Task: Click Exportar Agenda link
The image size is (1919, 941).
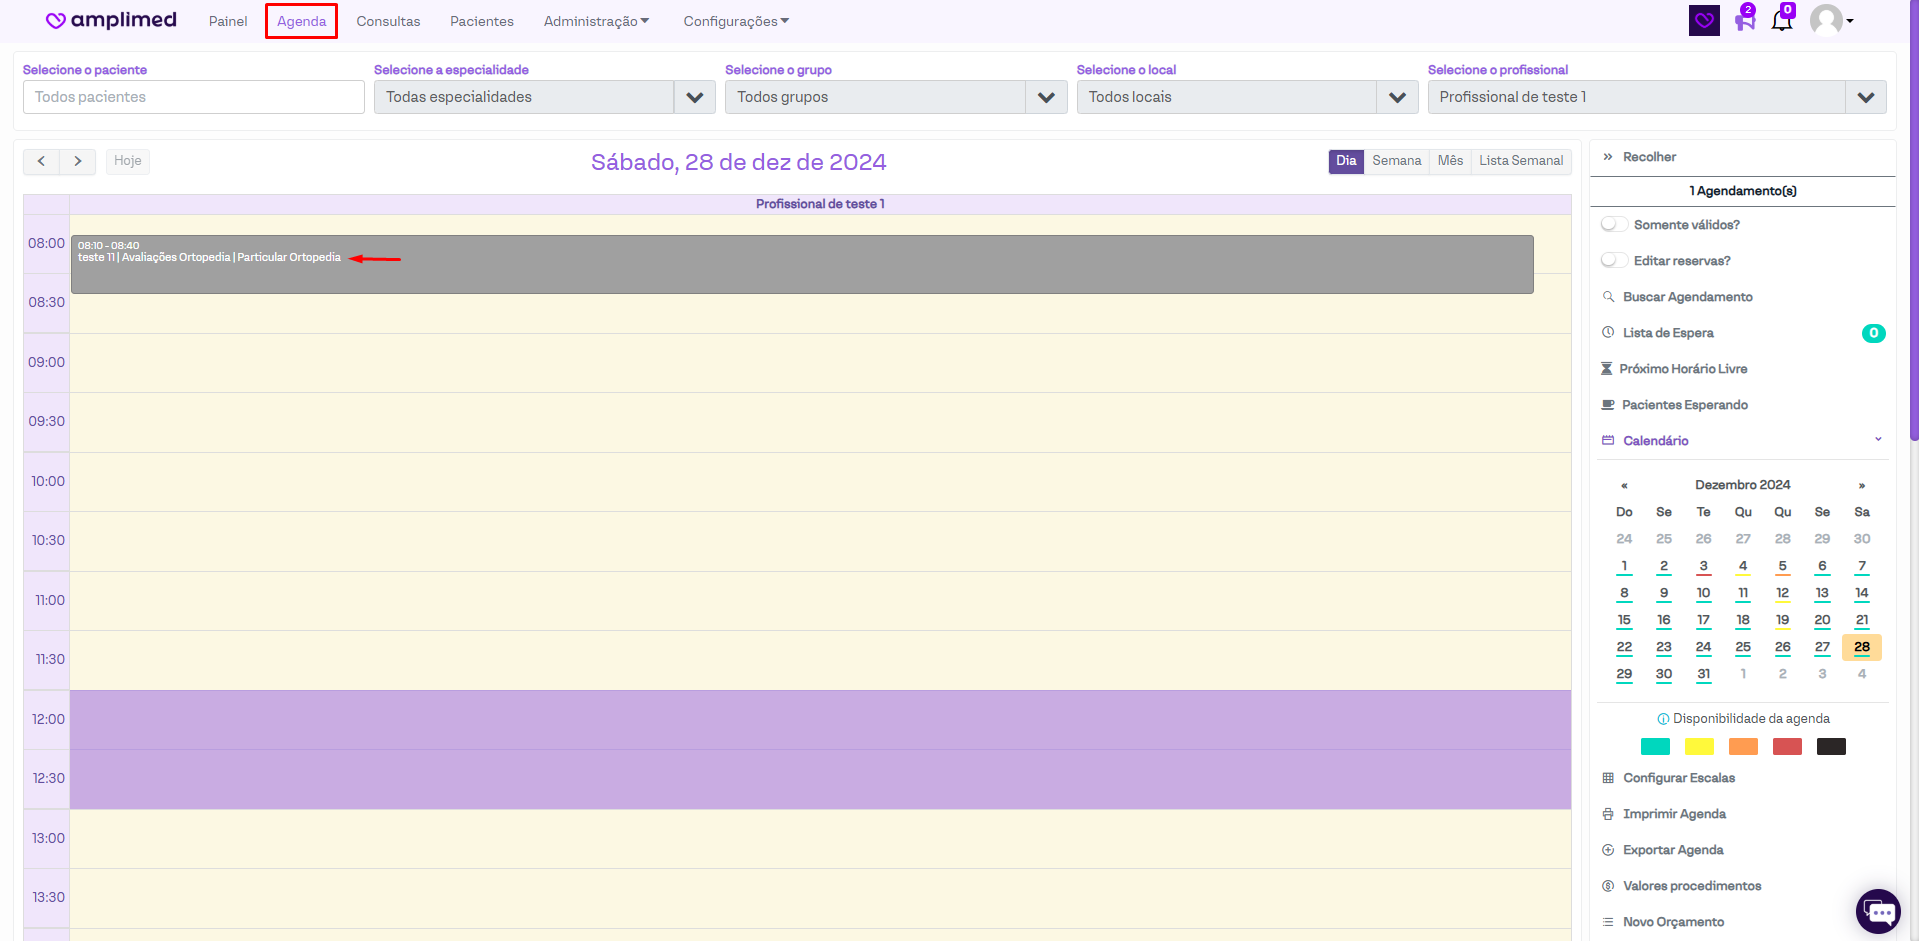Action: [1672, 850]
